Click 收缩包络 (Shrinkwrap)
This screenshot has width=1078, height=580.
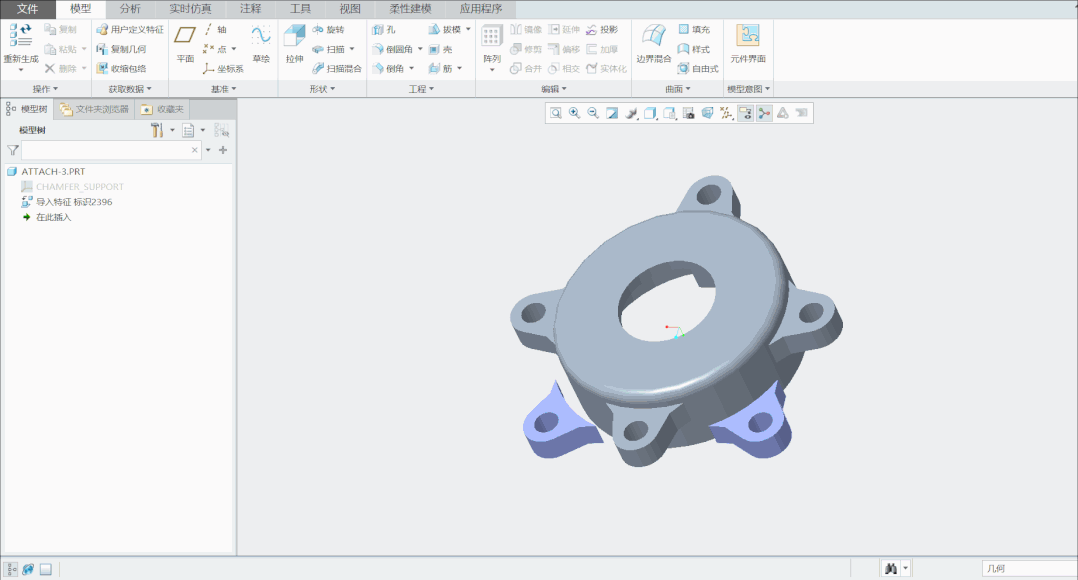pos(121,68)
